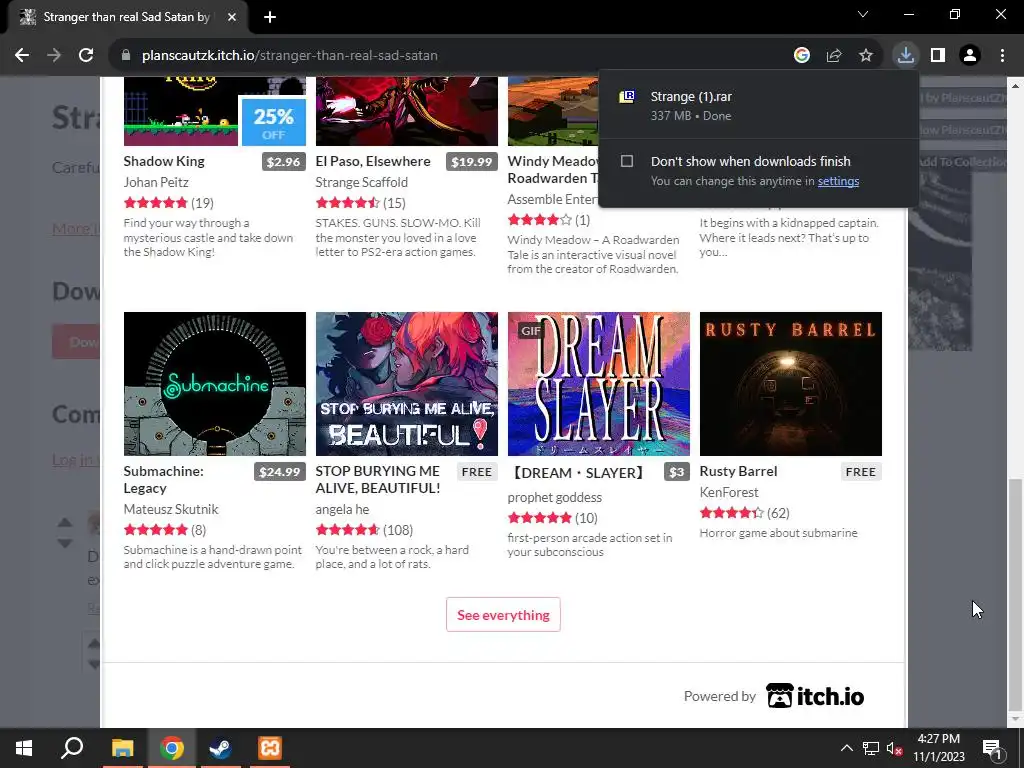The width and height of the screenshot is (1024, 768).
Task: Open File Explorer from the taskbar
Action: (123, 748)
